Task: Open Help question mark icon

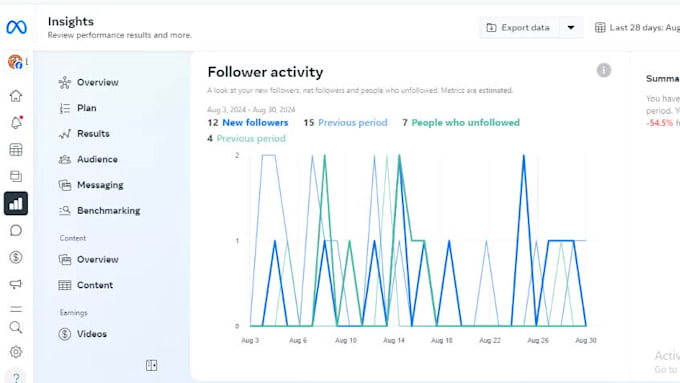Action: point(16,378)
